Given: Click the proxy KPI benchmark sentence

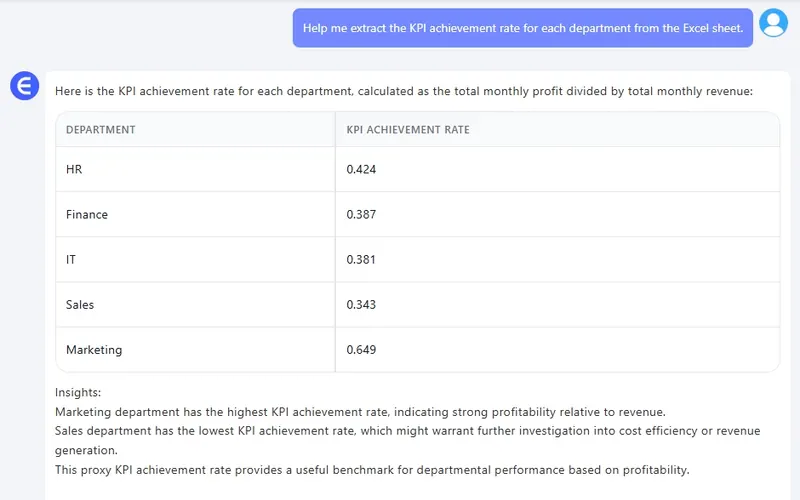Looking at the screenshot, I should click(372, 469).
